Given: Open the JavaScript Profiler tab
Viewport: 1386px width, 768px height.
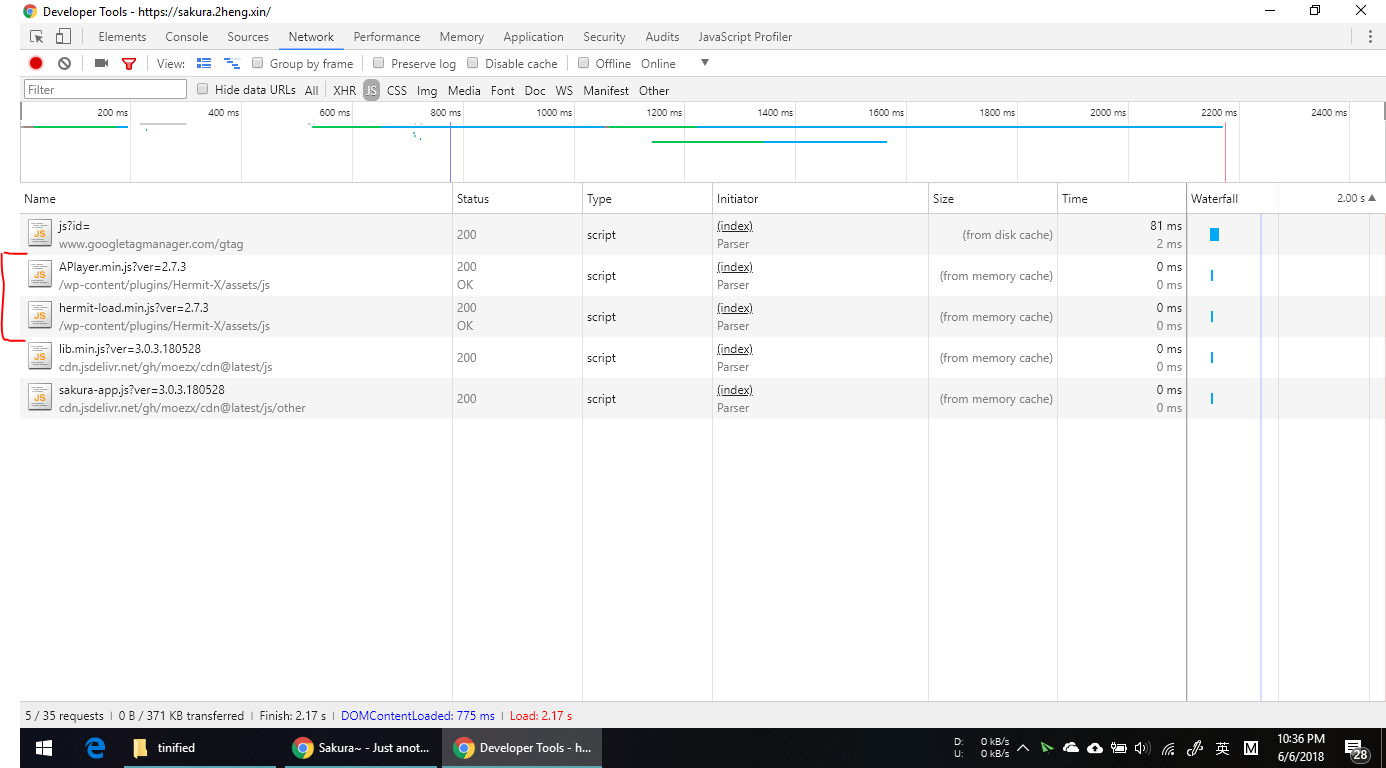Looking at the screenshot, I should tap(745, 37).
